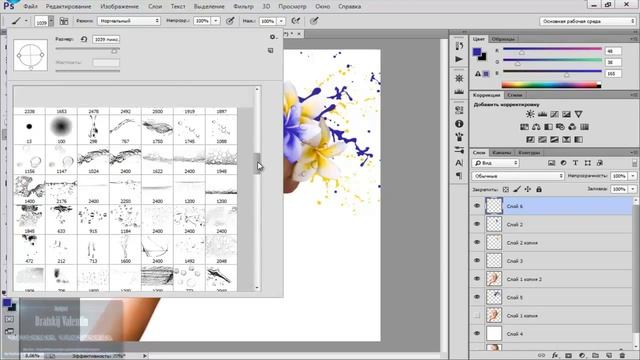
Task: Open the Actions play icon in dock
Action: coord(459,59)
